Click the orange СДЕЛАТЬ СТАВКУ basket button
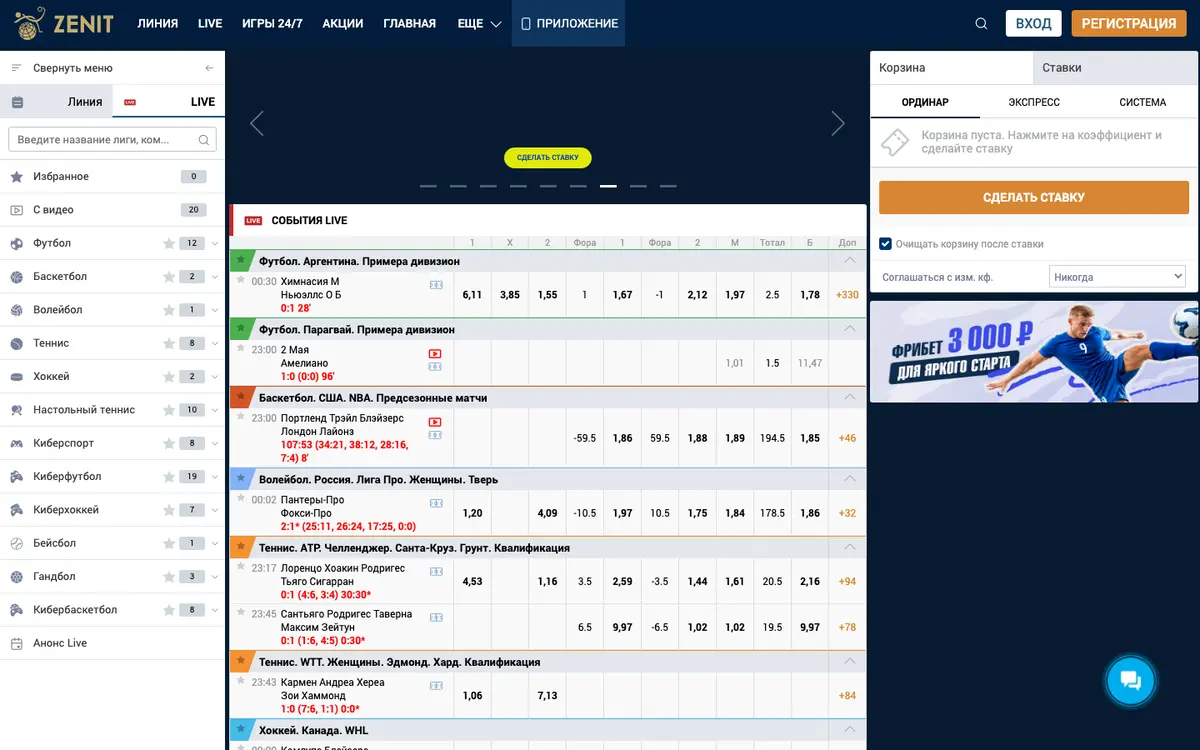 tap(1034, 197)
